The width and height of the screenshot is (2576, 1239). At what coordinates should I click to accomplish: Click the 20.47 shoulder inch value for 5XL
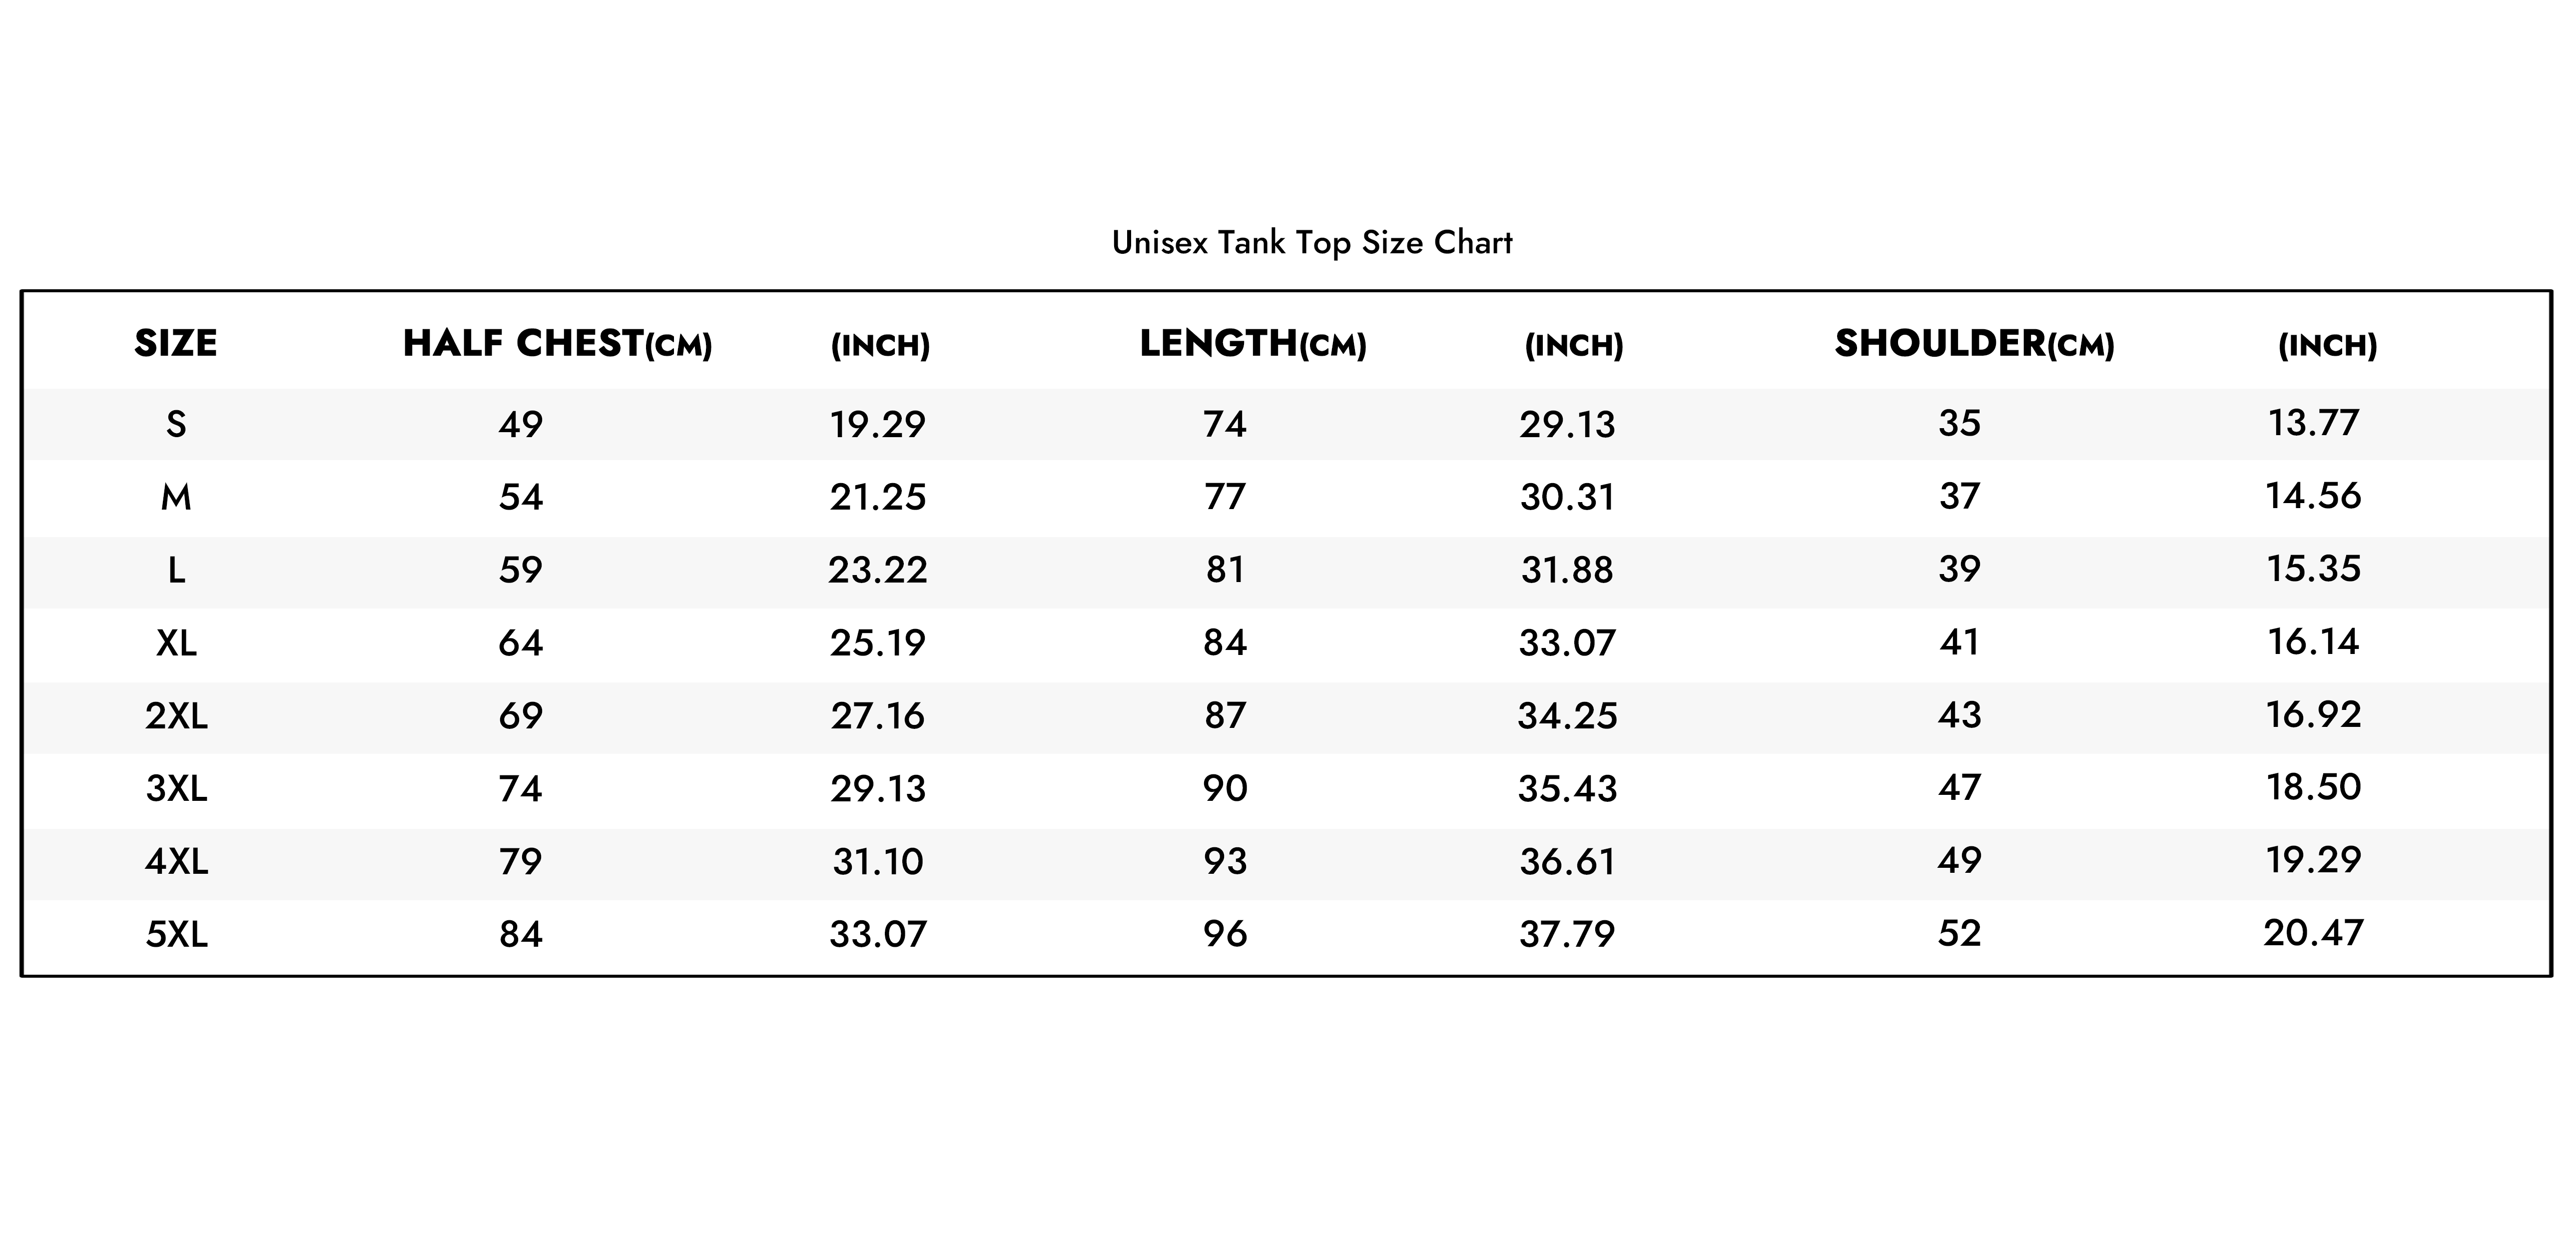coord(2313,933)
